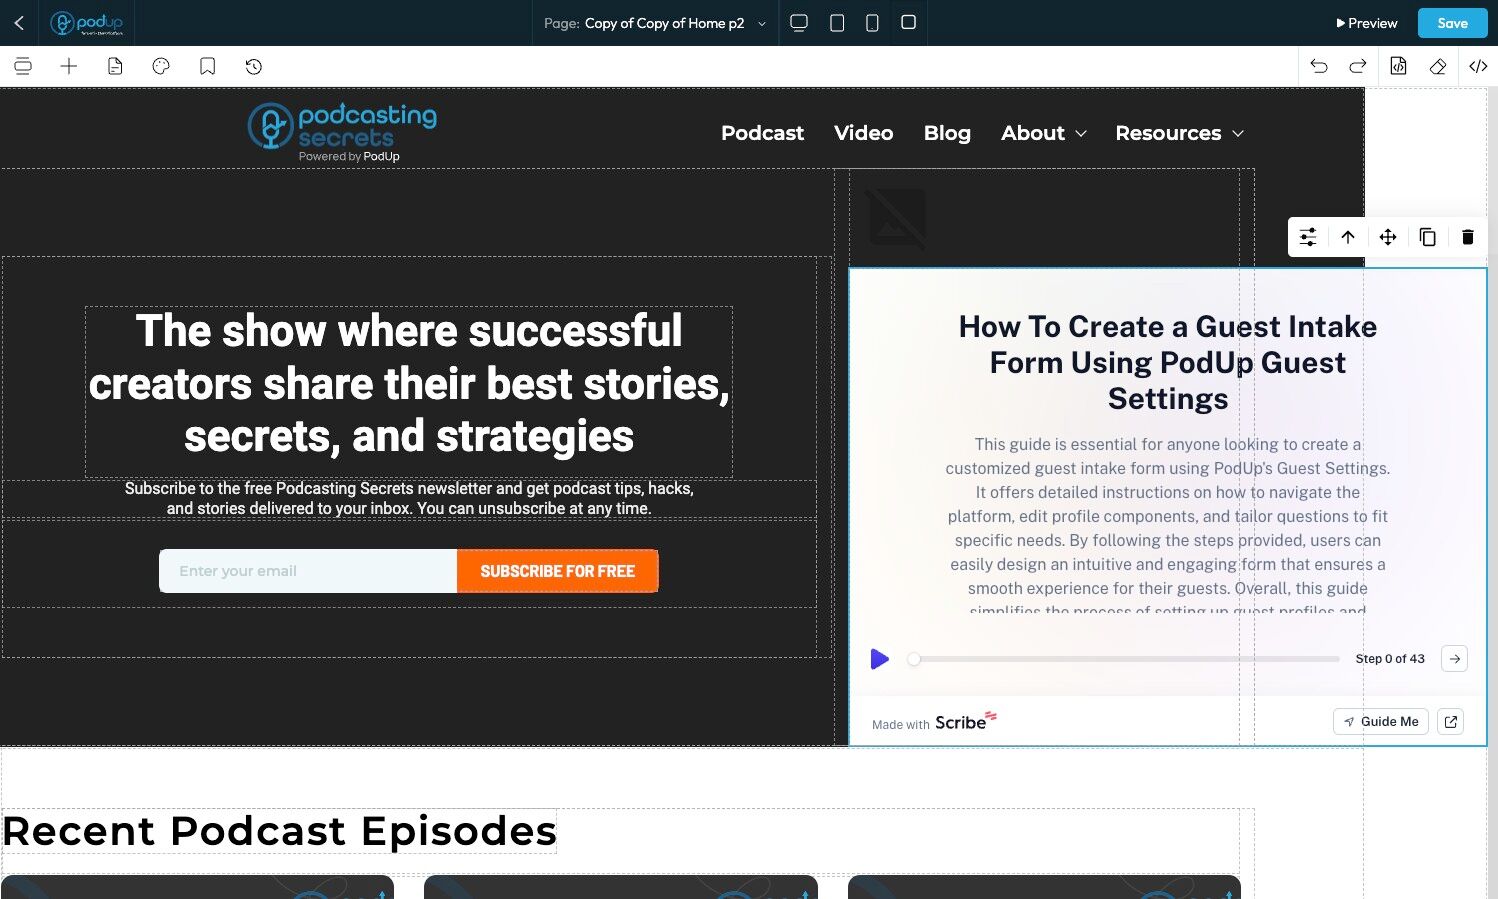Click the bookmark icon in toolbar
Screen dimensions: 1498x899
click(x=208, y=66)
